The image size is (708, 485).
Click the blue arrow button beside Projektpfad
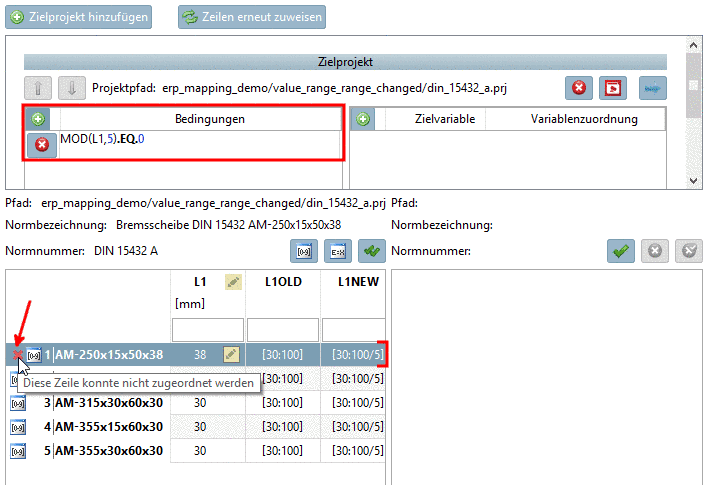click(652, 88)
